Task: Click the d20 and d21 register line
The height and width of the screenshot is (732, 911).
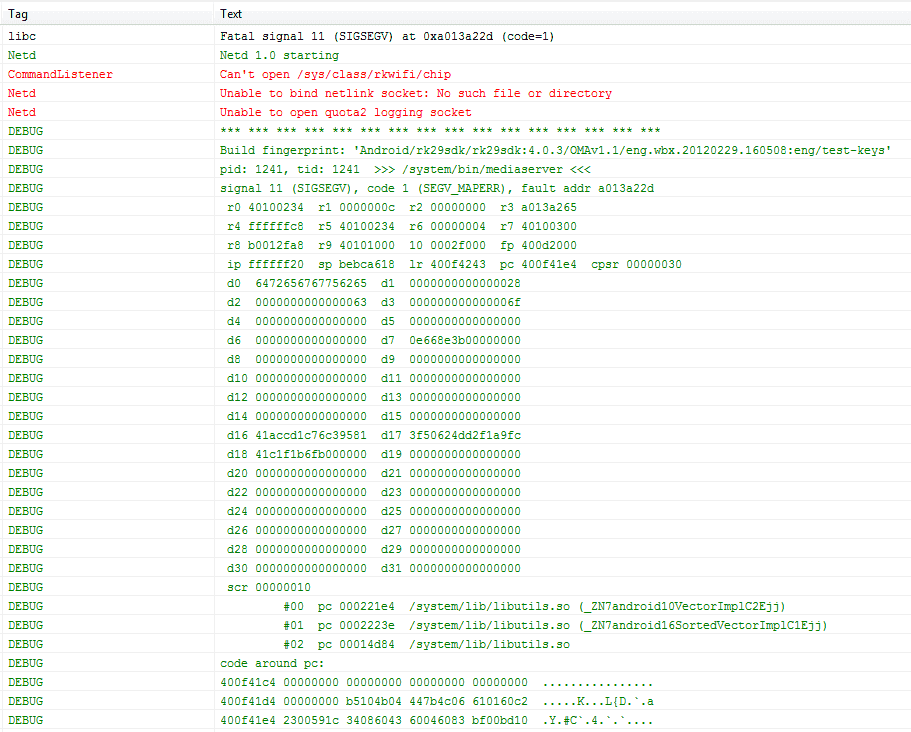Action: (456, 473)
